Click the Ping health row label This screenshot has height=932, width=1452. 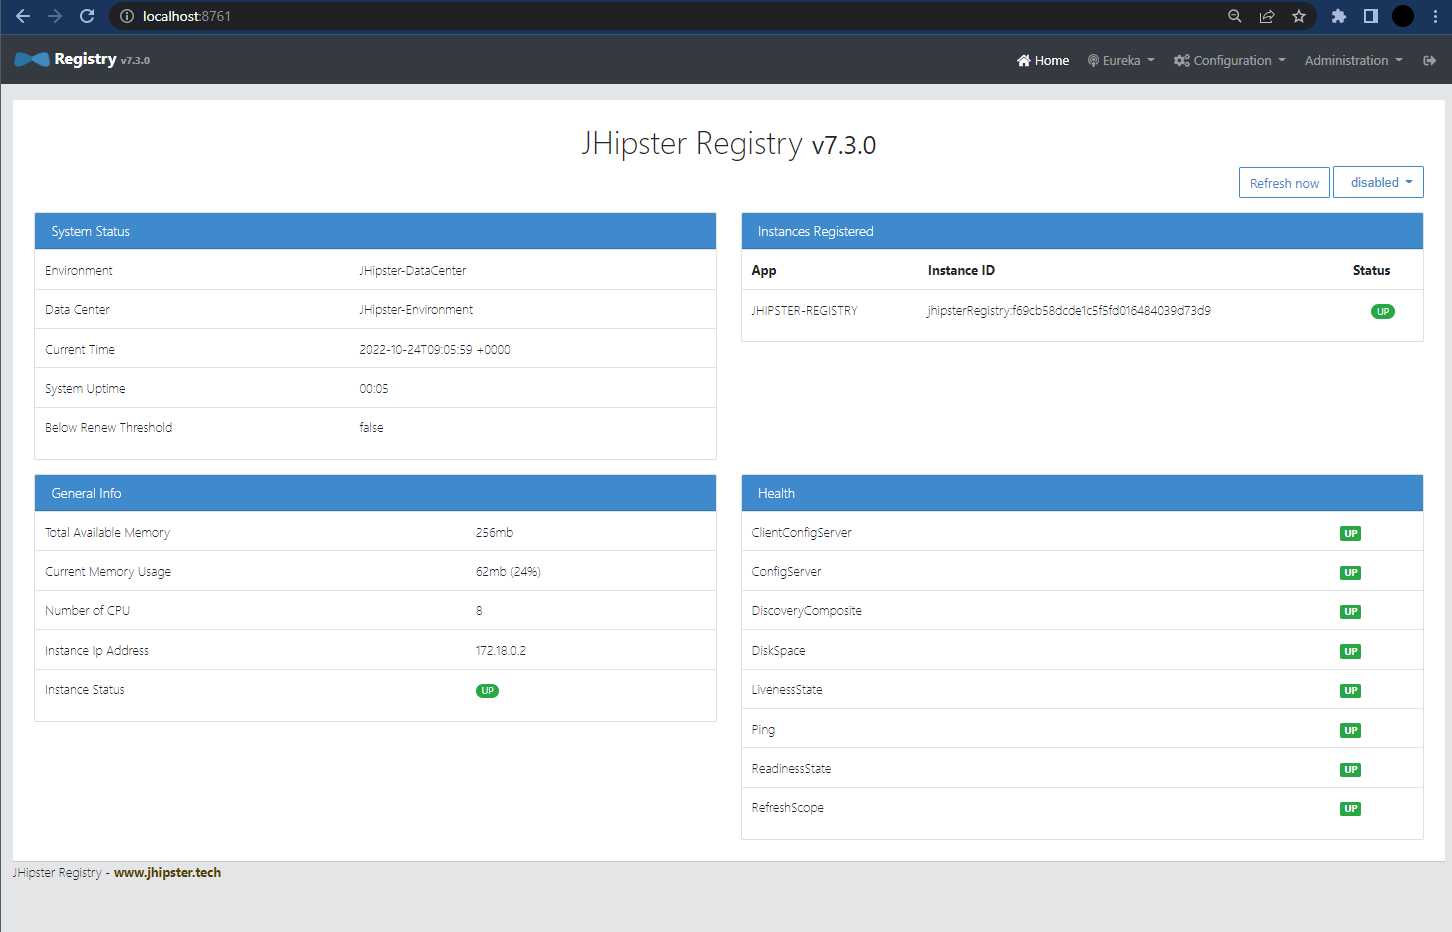[x=763, y=730]
